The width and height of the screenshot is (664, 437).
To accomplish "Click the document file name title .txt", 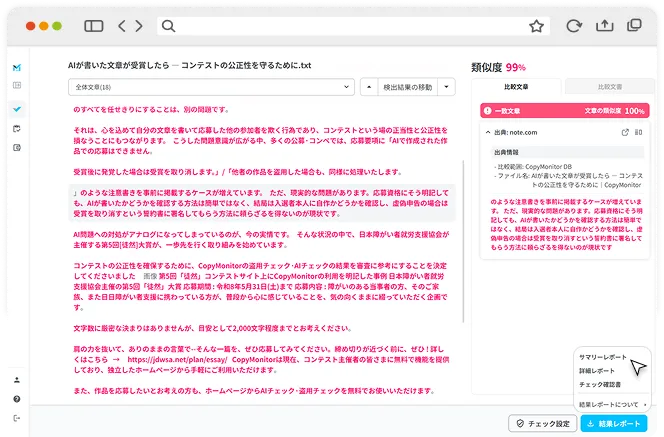I will (189, 66).
